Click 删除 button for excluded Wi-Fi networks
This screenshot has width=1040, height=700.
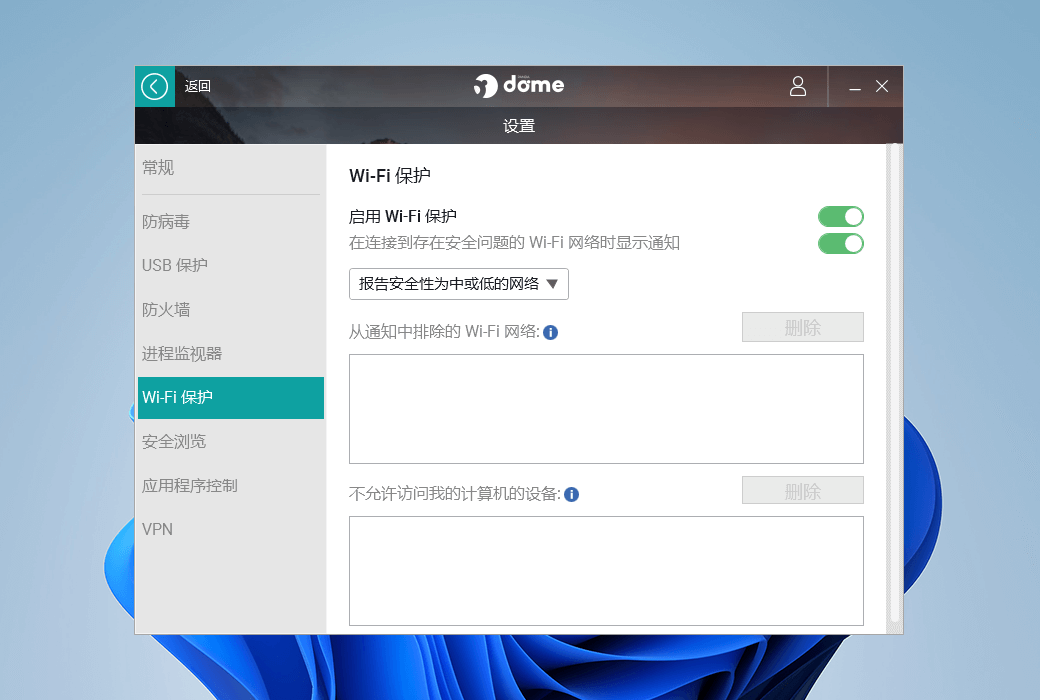pos(802,328)
